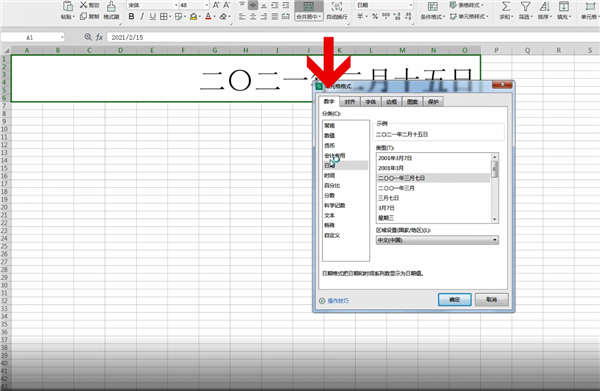Toggle the wrap text button
The image size is (600, 391).
[337, 10]
